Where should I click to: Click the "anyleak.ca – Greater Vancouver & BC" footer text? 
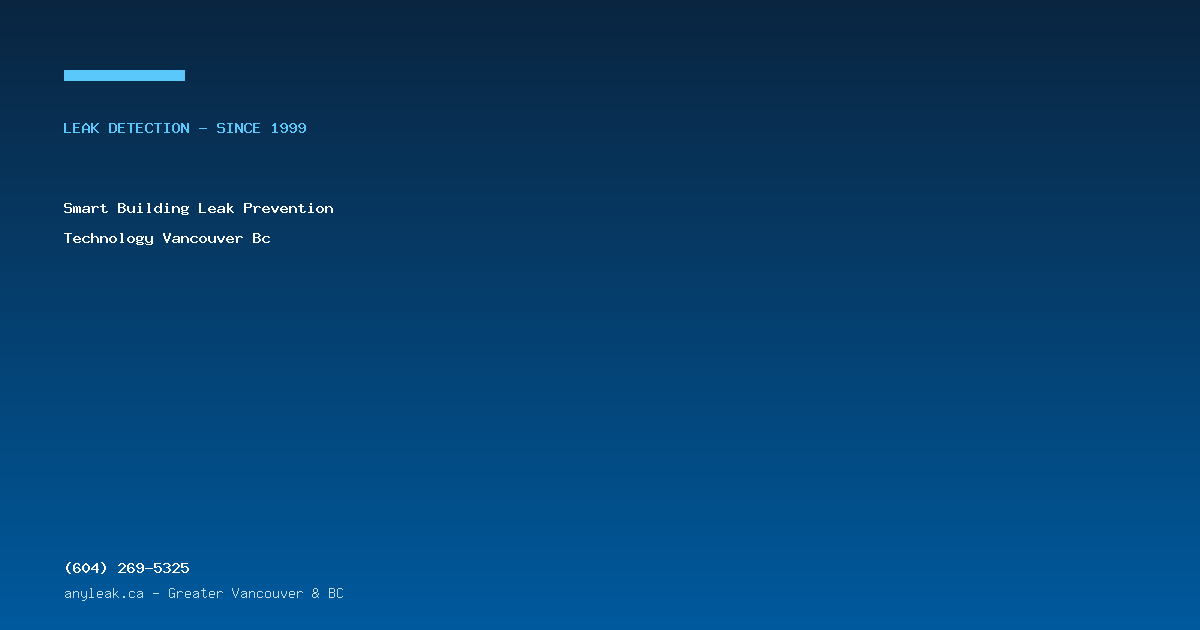(204, 593)
